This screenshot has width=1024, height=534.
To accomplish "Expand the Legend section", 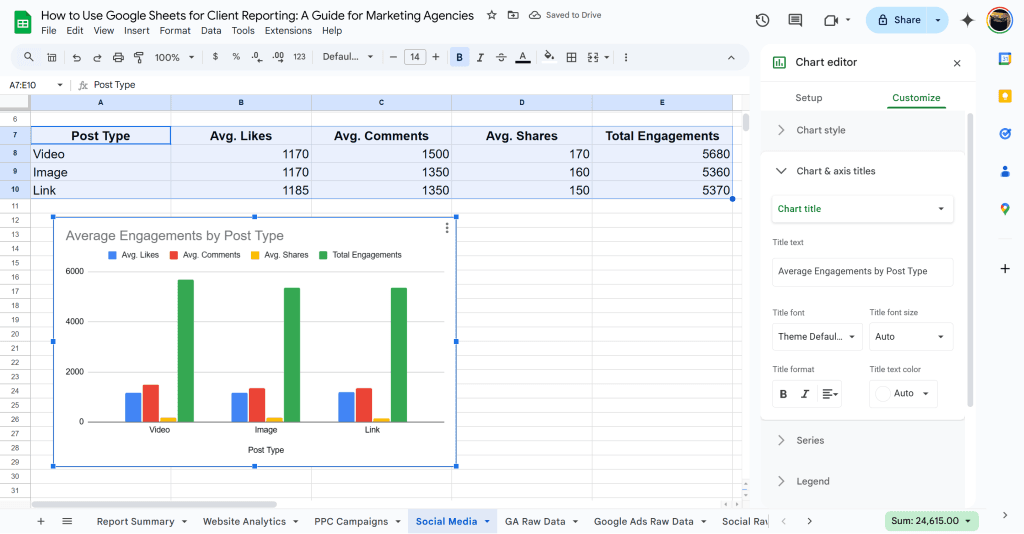I will [862, 481].
